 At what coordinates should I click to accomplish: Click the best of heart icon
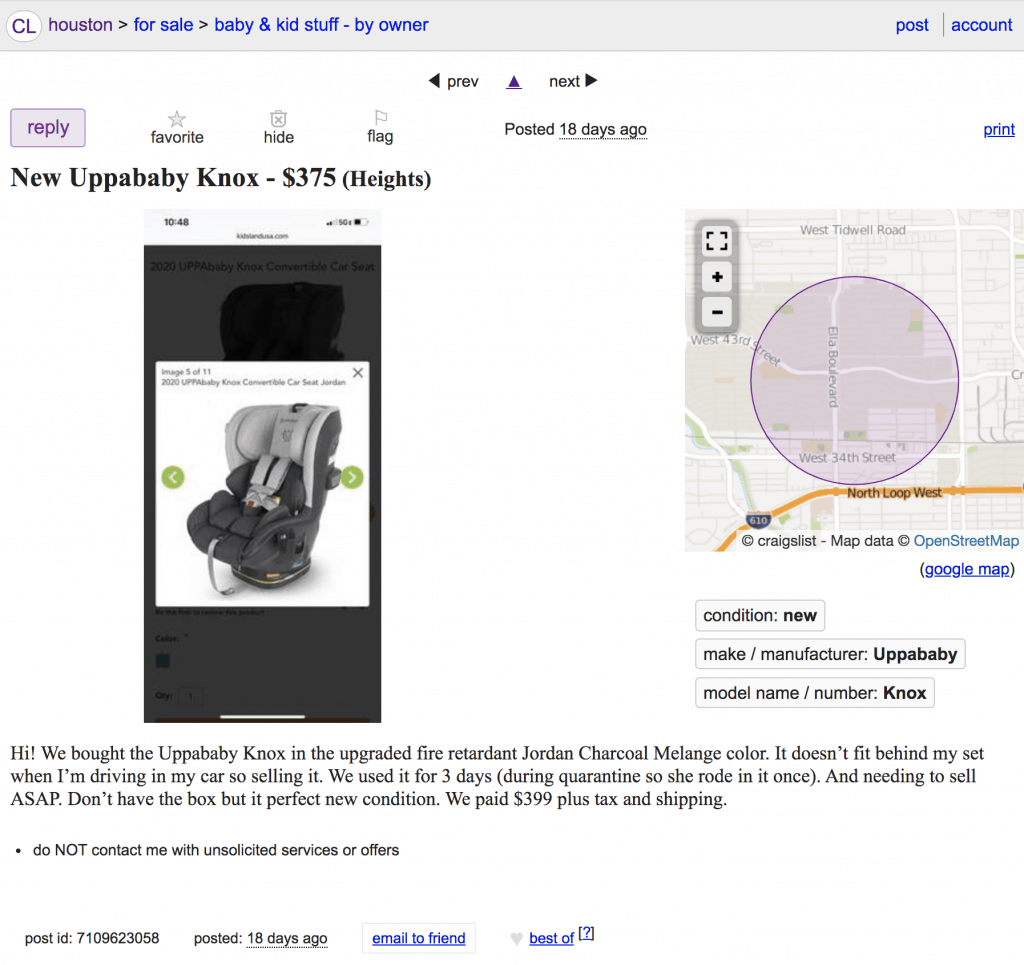click(516, 939)
